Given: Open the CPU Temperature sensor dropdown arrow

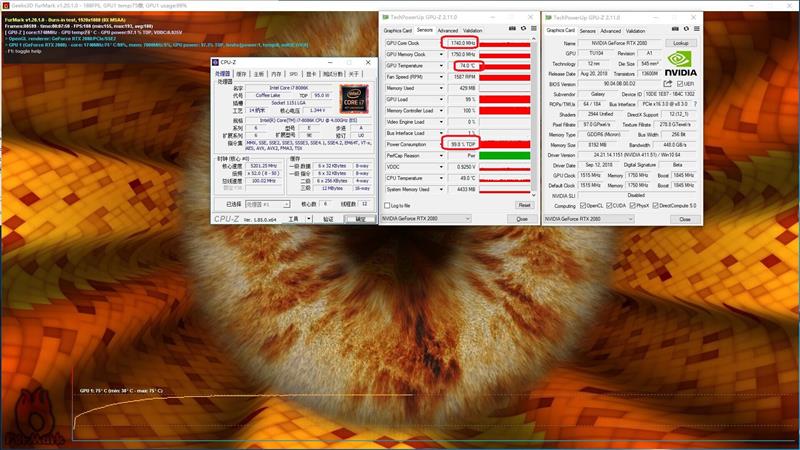Looking at the screenshot, I should tap(441, 178).
